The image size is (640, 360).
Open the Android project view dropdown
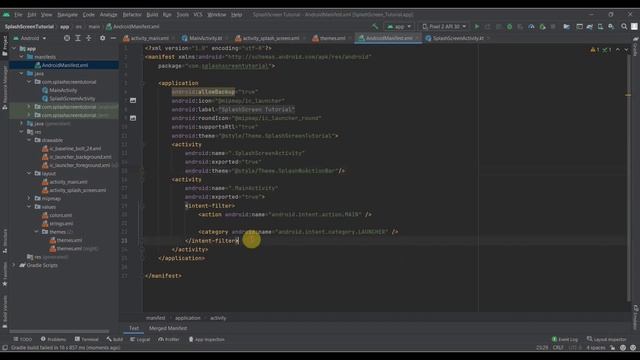click(x=30, y=38)
